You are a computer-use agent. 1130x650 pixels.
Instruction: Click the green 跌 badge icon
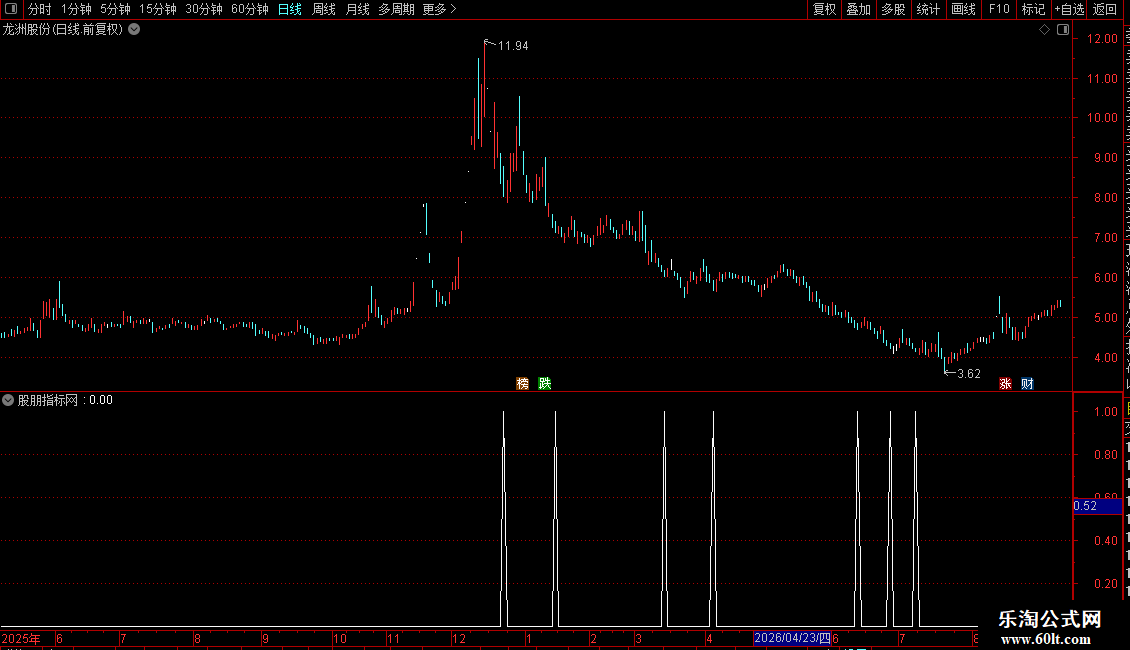tap(545, 383)
